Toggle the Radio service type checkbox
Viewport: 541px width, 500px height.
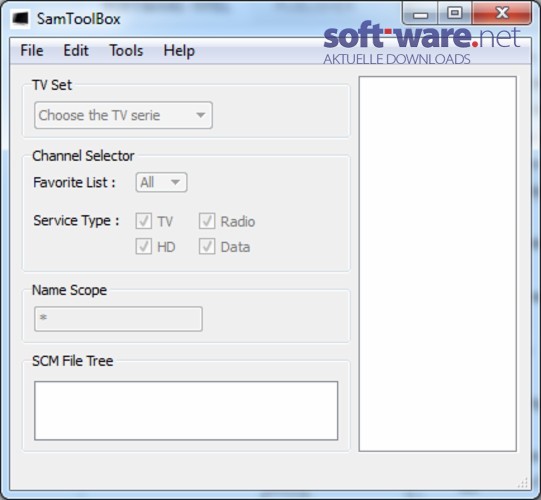tap(207, 221)
